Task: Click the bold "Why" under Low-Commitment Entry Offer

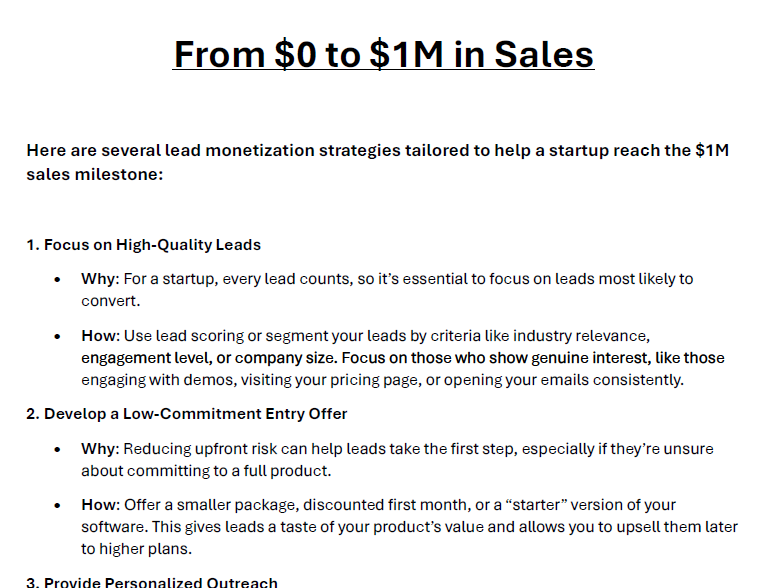Action: point(97,449)
